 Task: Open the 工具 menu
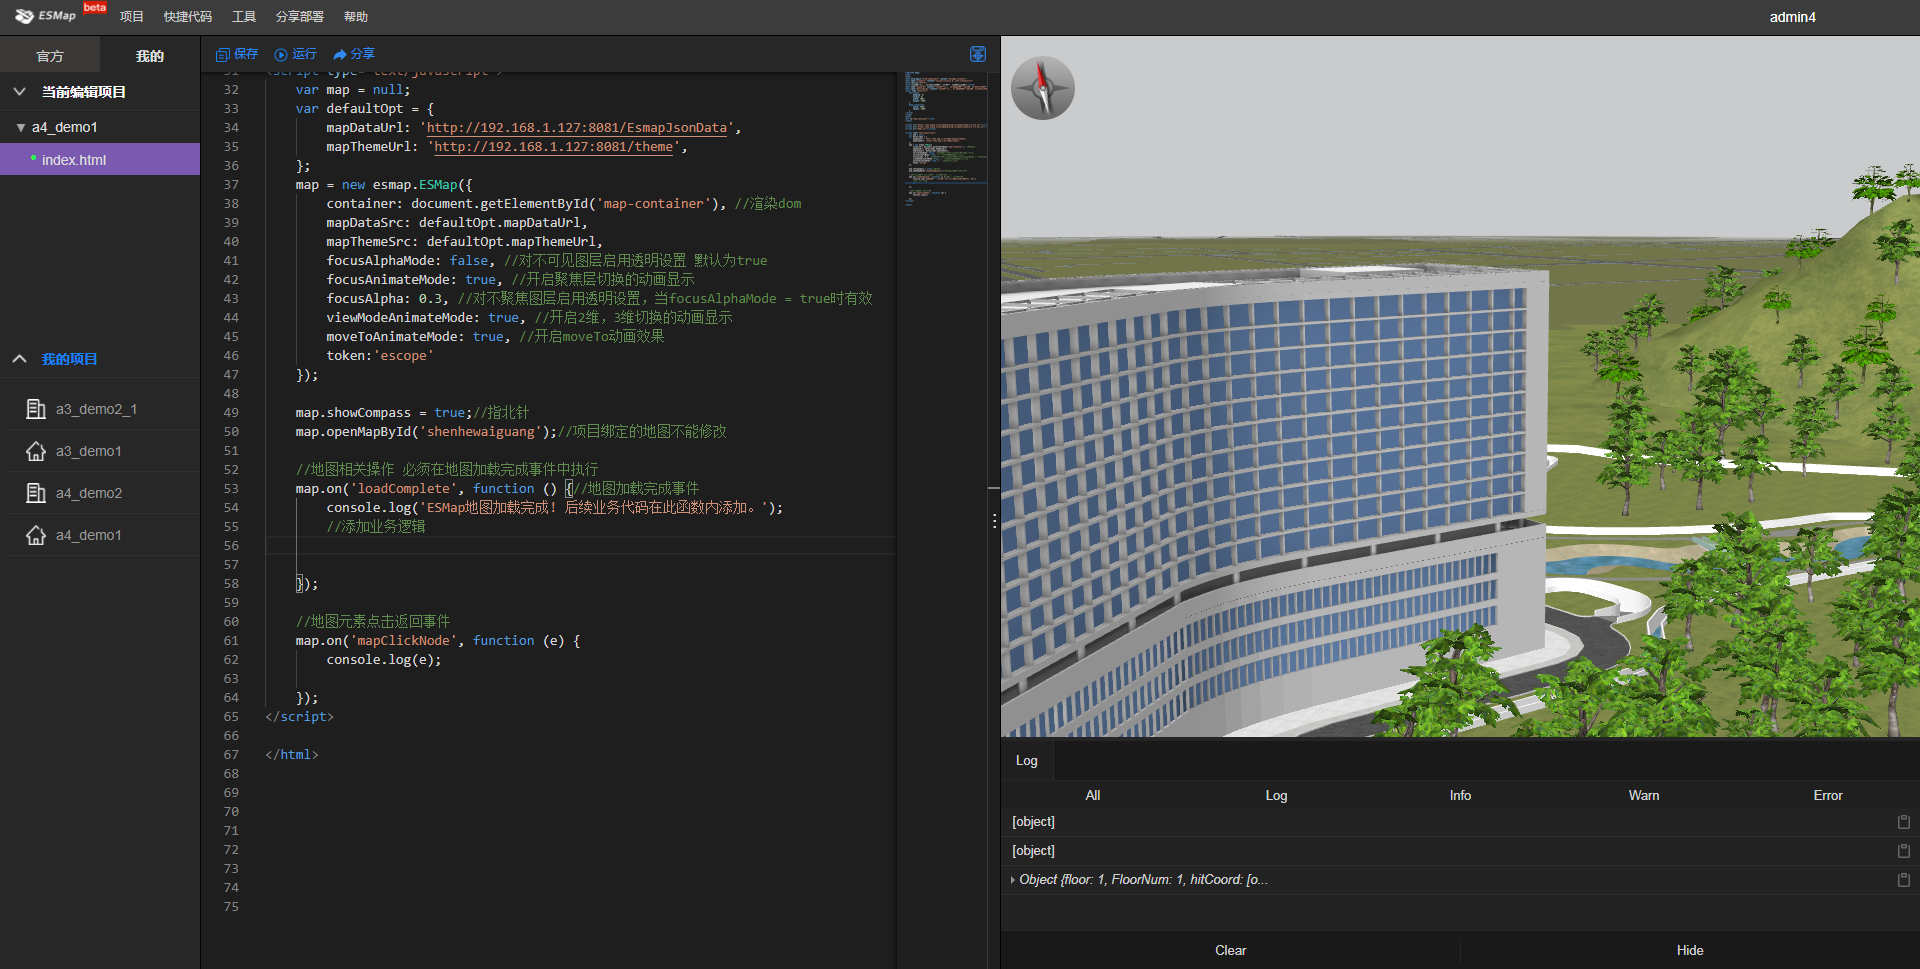[x=243, y=16]
